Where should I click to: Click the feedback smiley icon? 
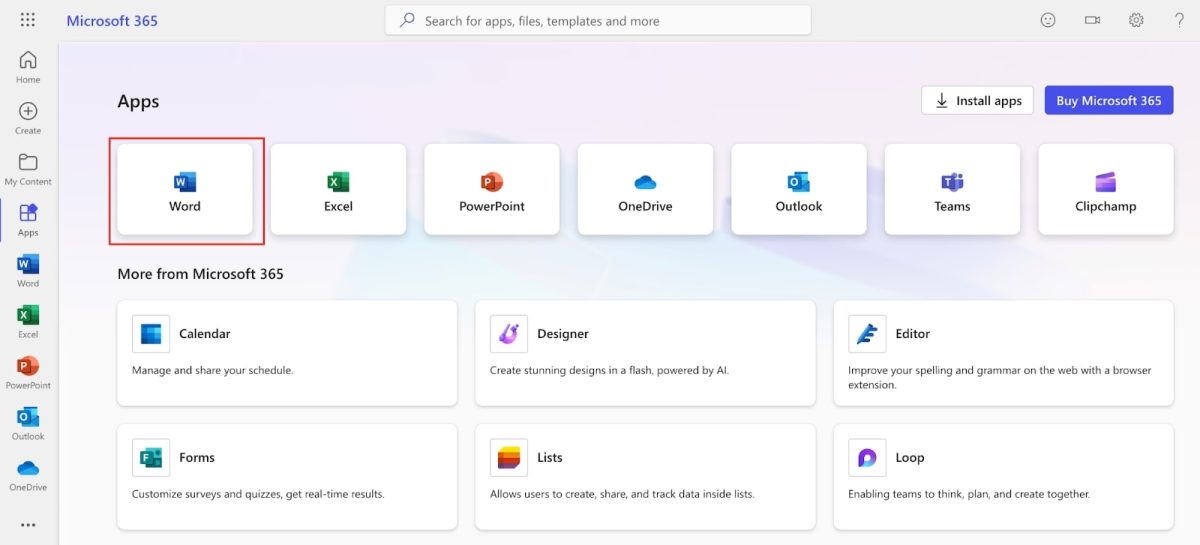pyautogui.click(x=1048, y=20)
